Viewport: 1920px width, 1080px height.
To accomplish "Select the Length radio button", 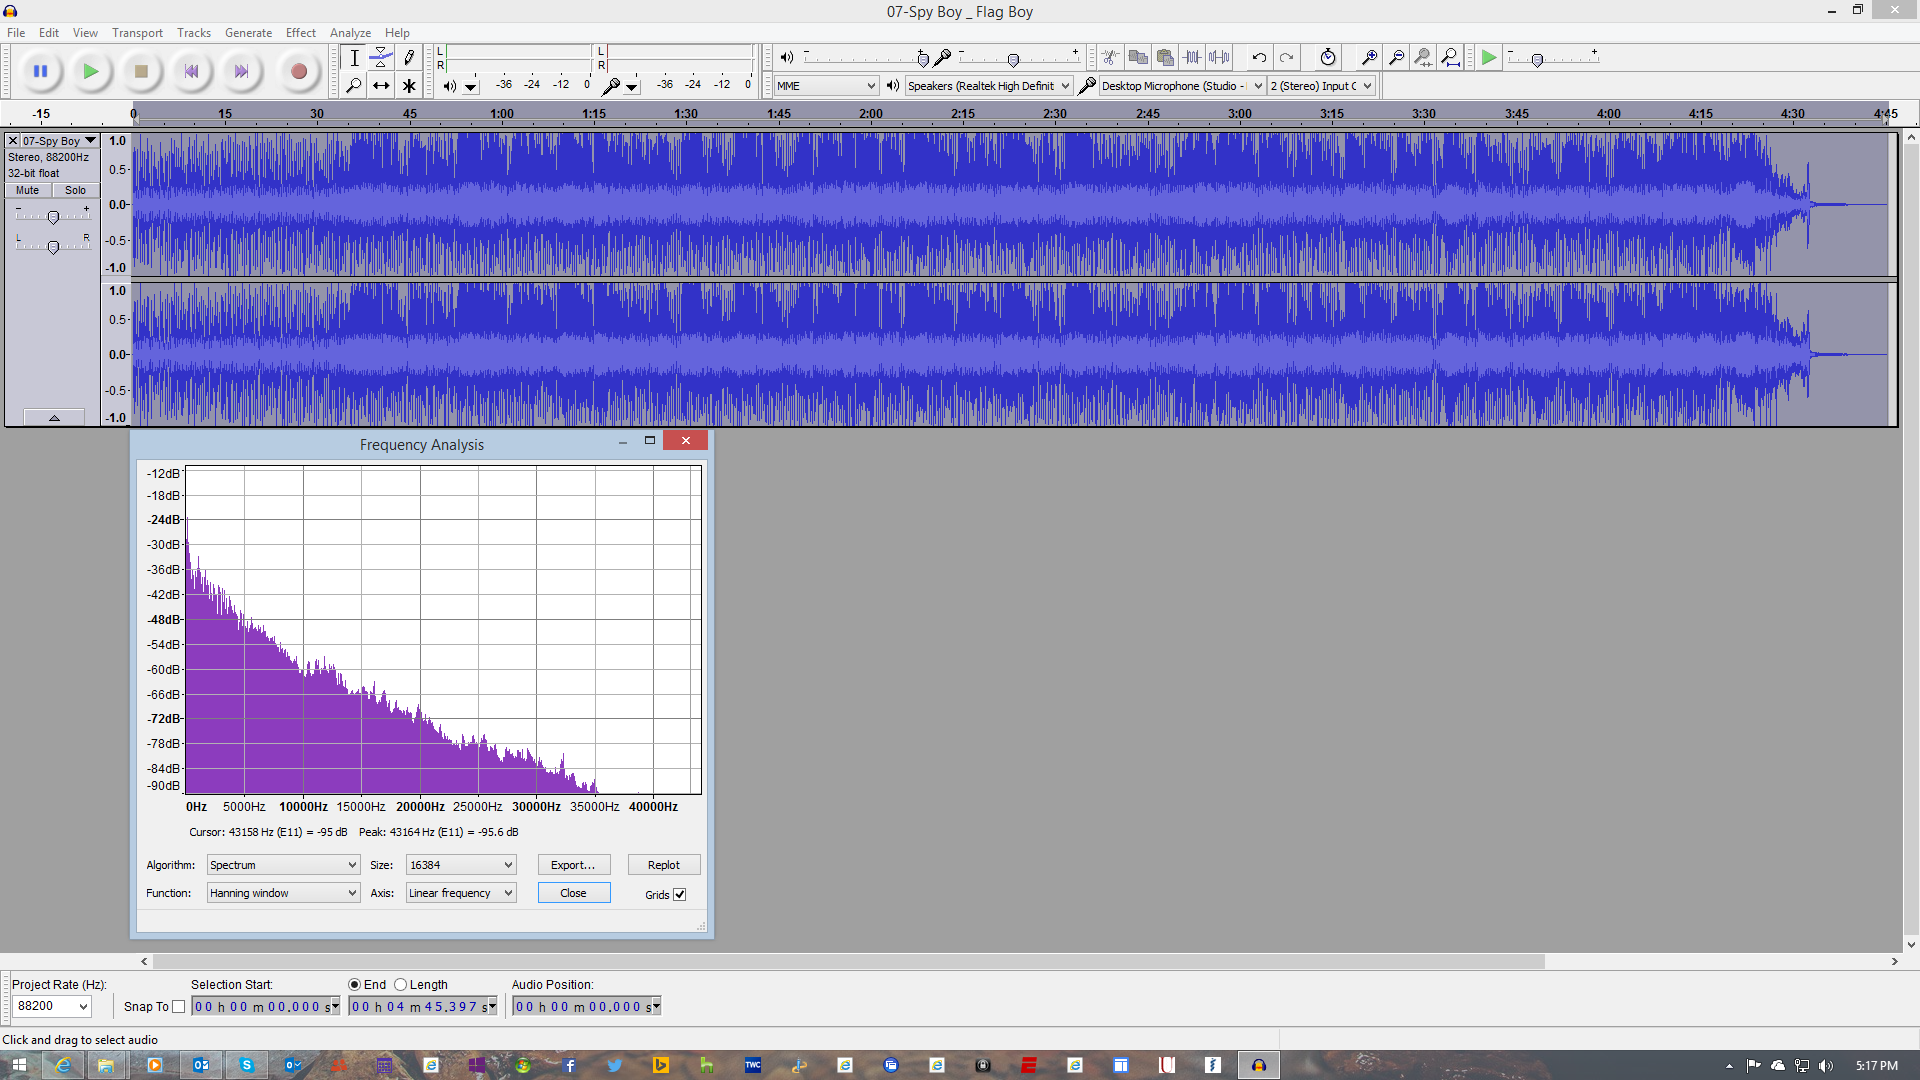I will 400,984.
